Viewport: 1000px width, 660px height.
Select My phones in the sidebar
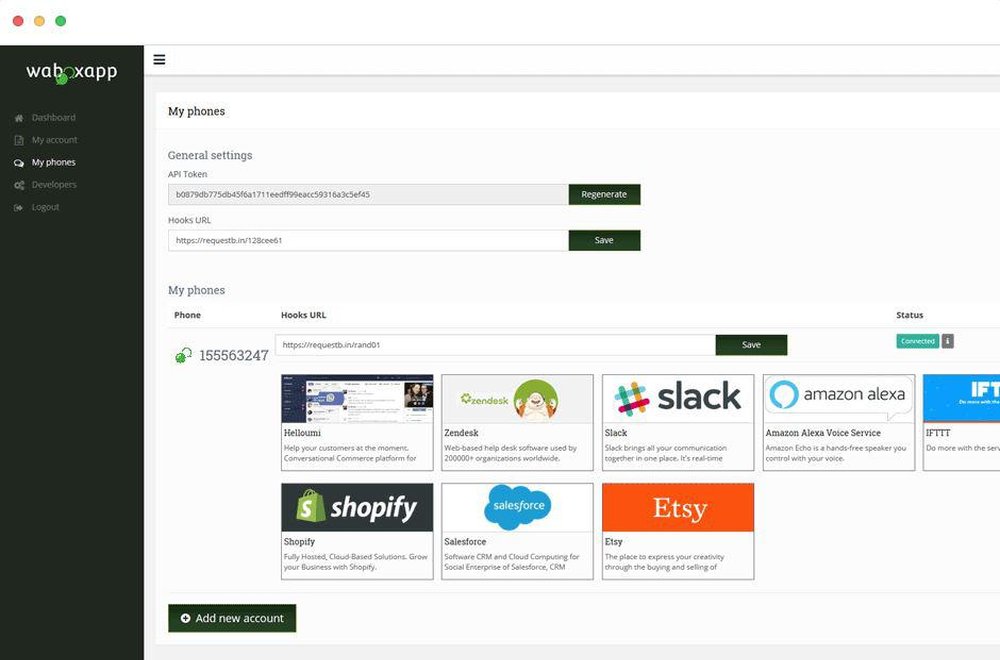pos(54,162)
